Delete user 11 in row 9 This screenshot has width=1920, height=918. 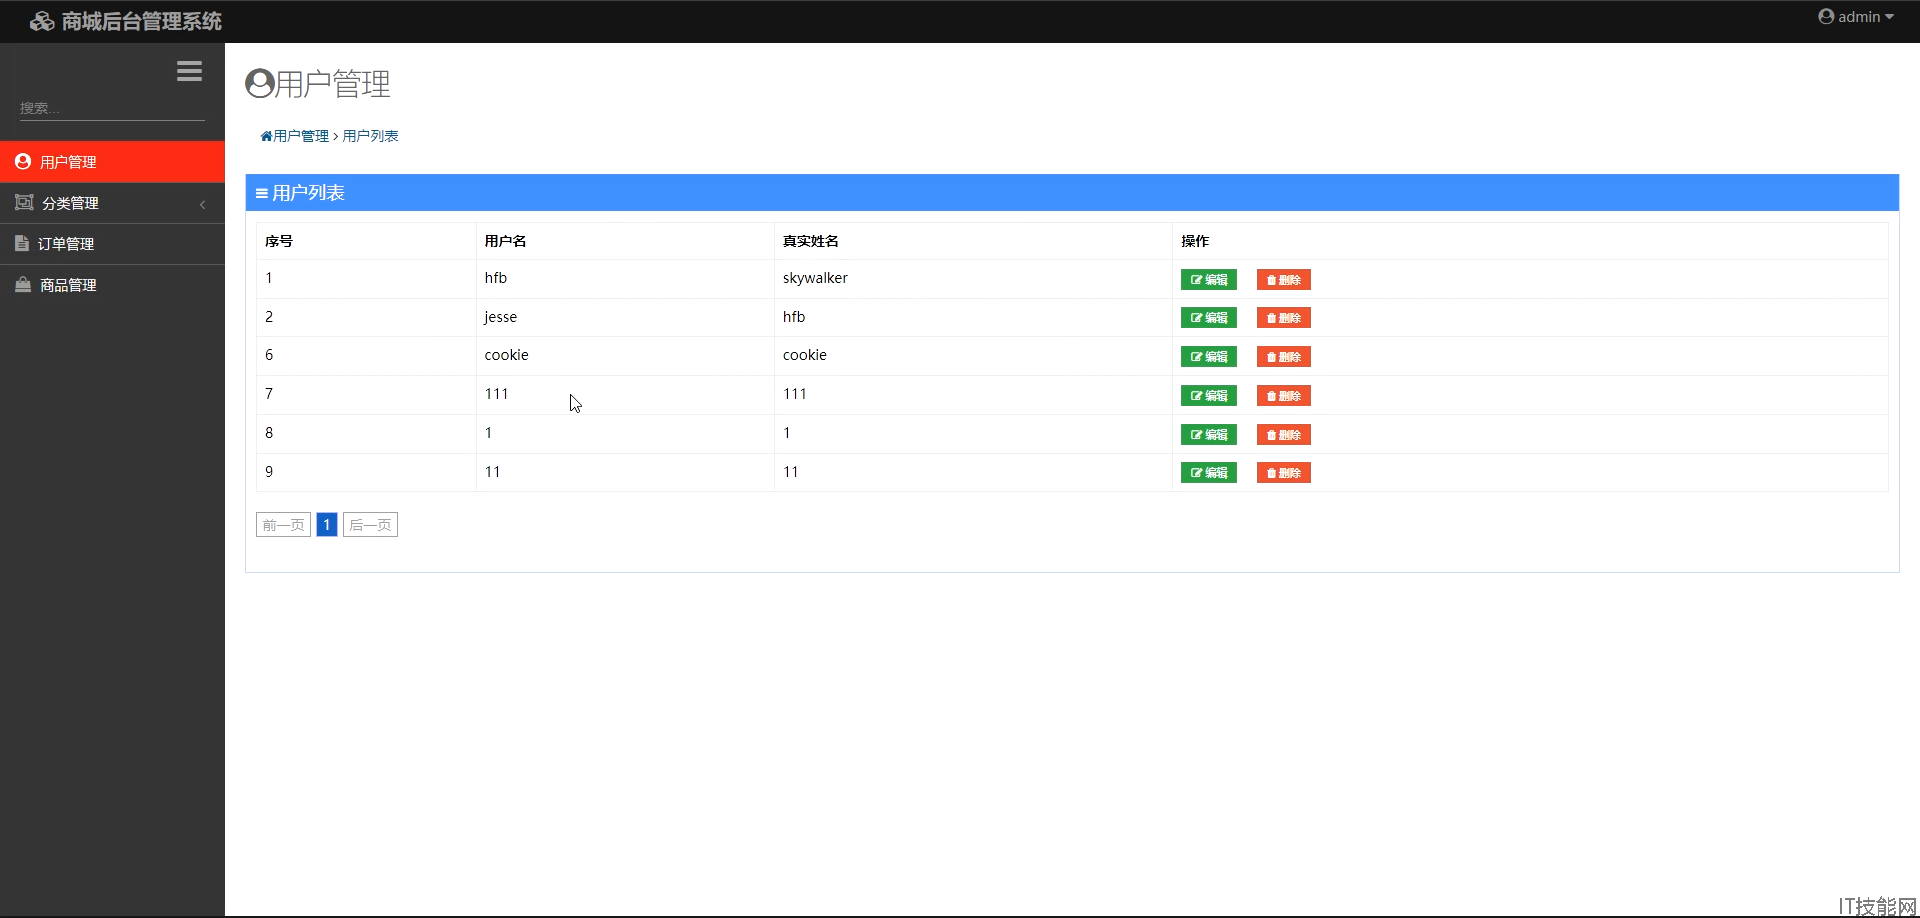click(1283, 473)
